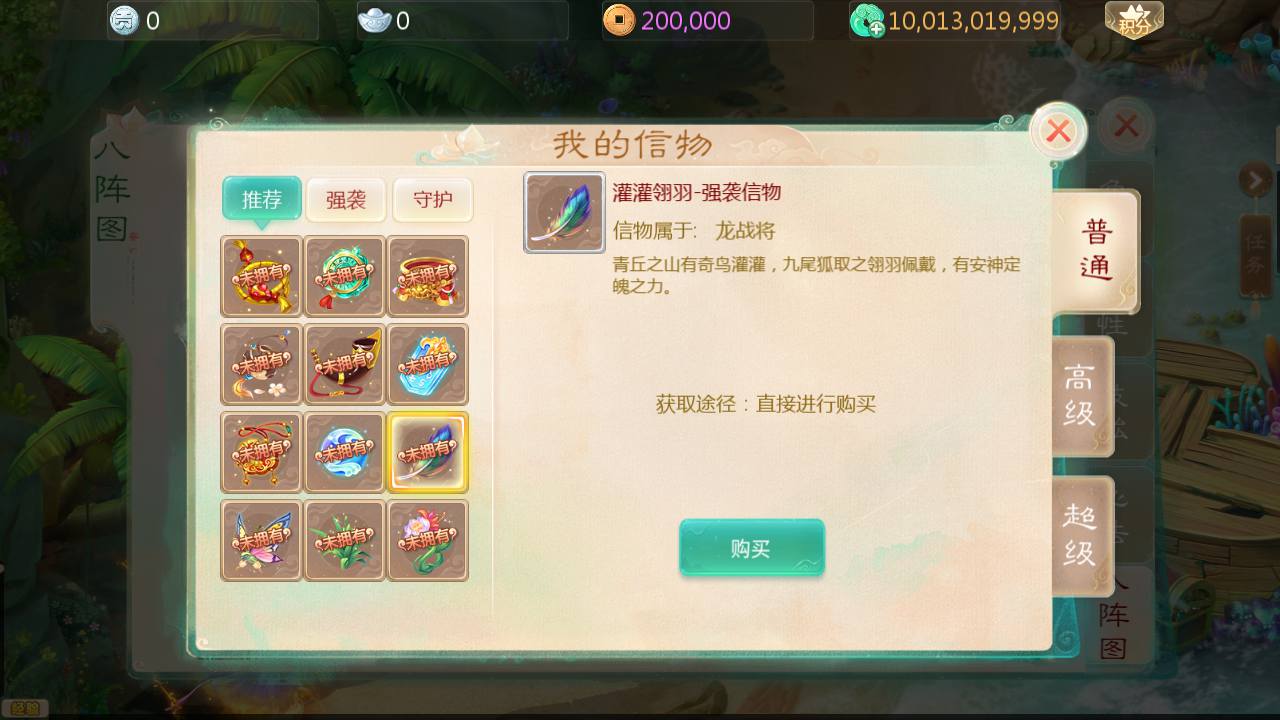Choose the black boat-shaped token icon
The height and width of the screenshot is (720, 1280).
click(344, 364)
